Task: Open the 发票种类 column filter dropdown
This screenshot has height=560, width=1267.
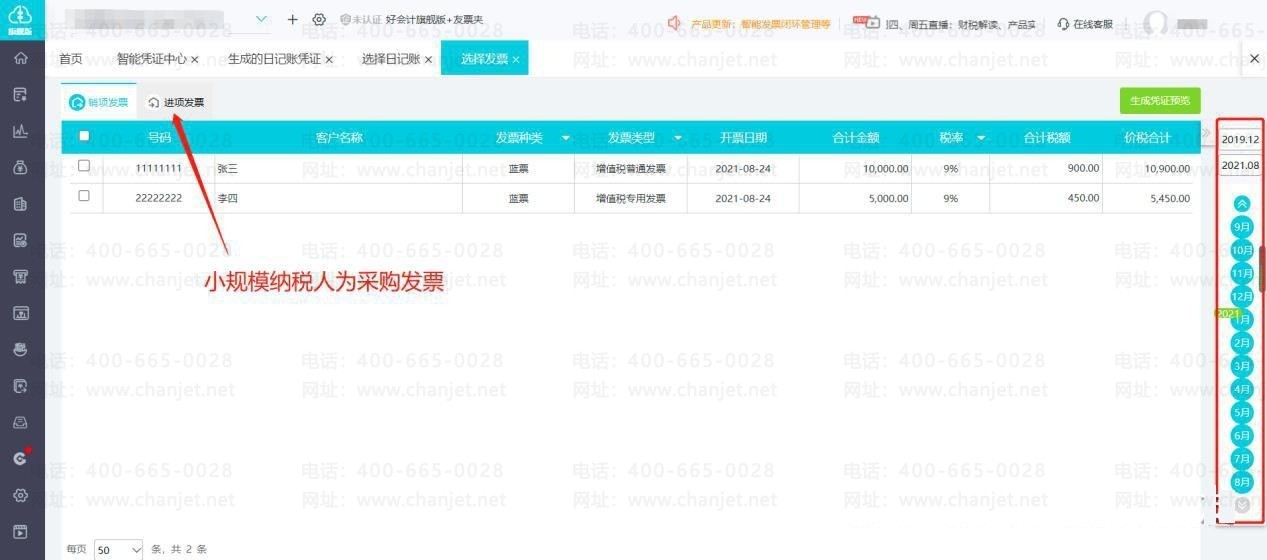Action: point(566,138)
